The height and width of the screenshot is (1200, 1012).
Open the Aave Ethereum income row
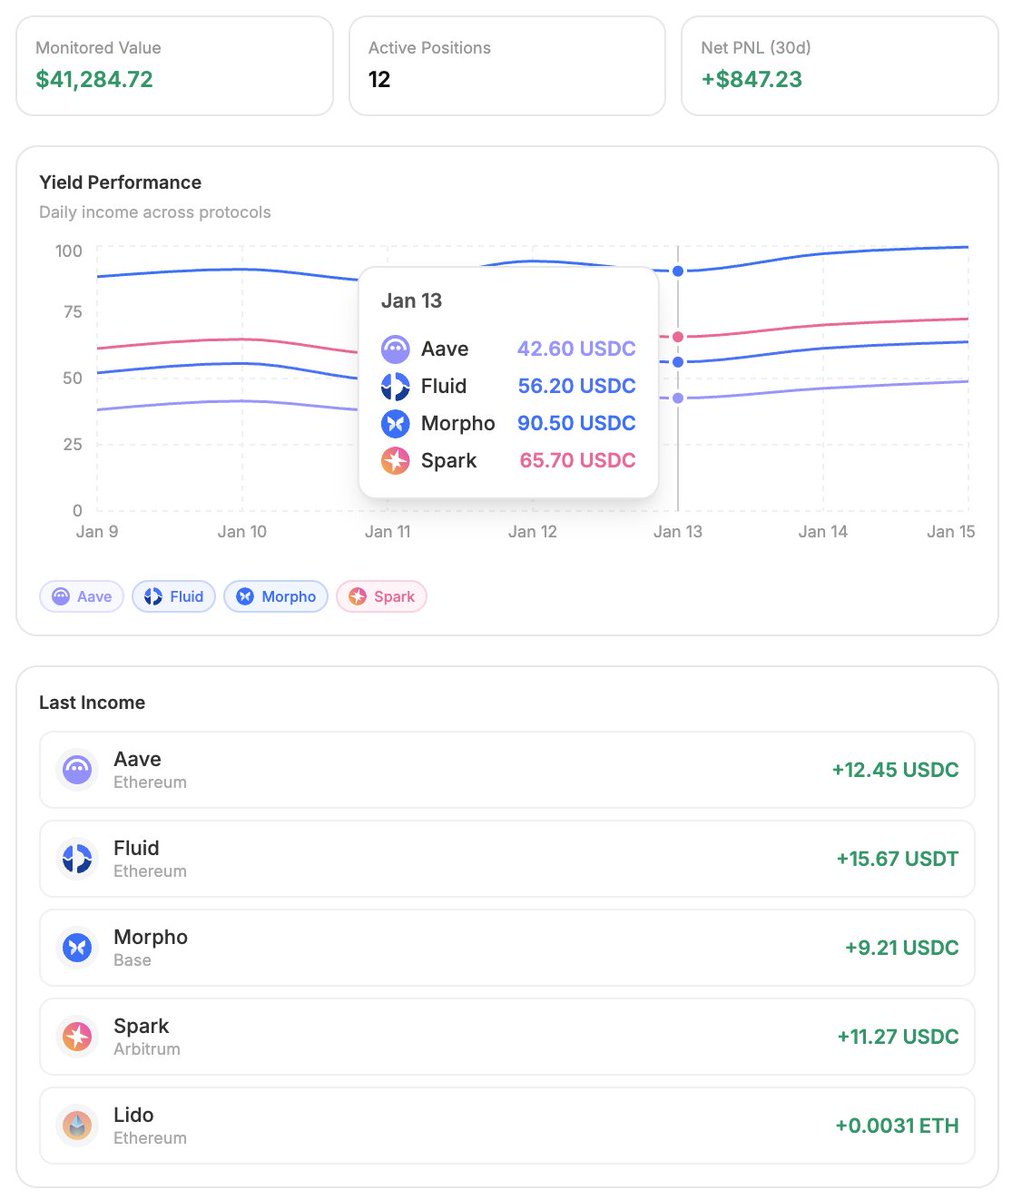pos(507,770)
